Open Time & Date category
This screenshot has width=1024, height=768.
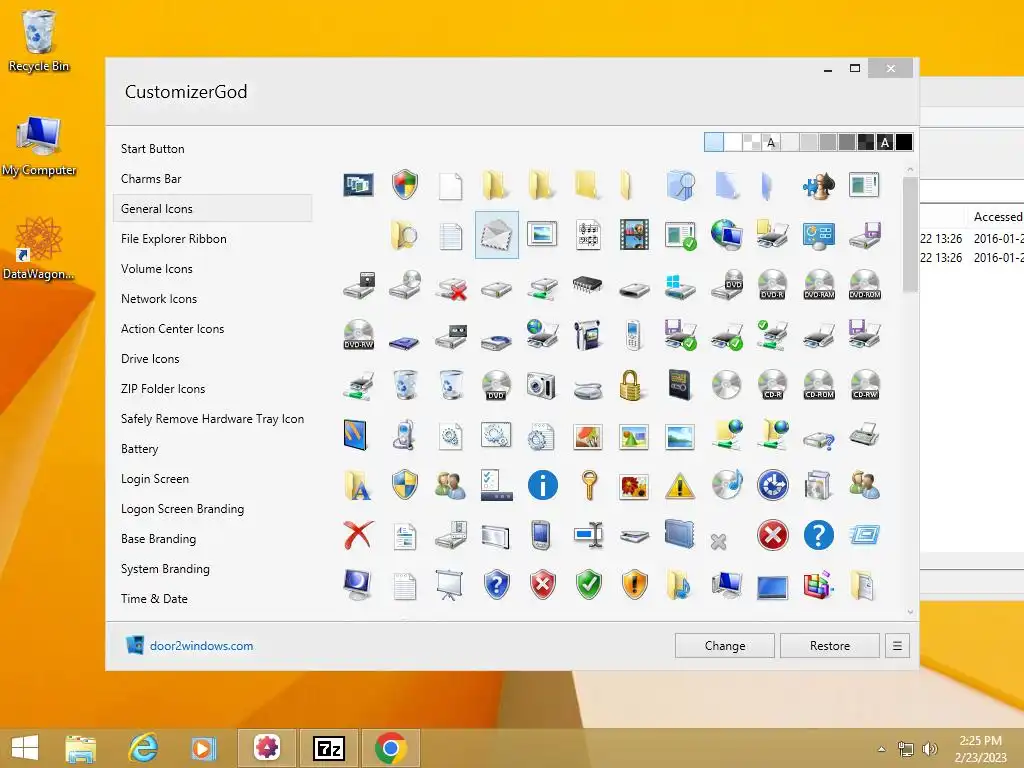(x=154, y=600)
